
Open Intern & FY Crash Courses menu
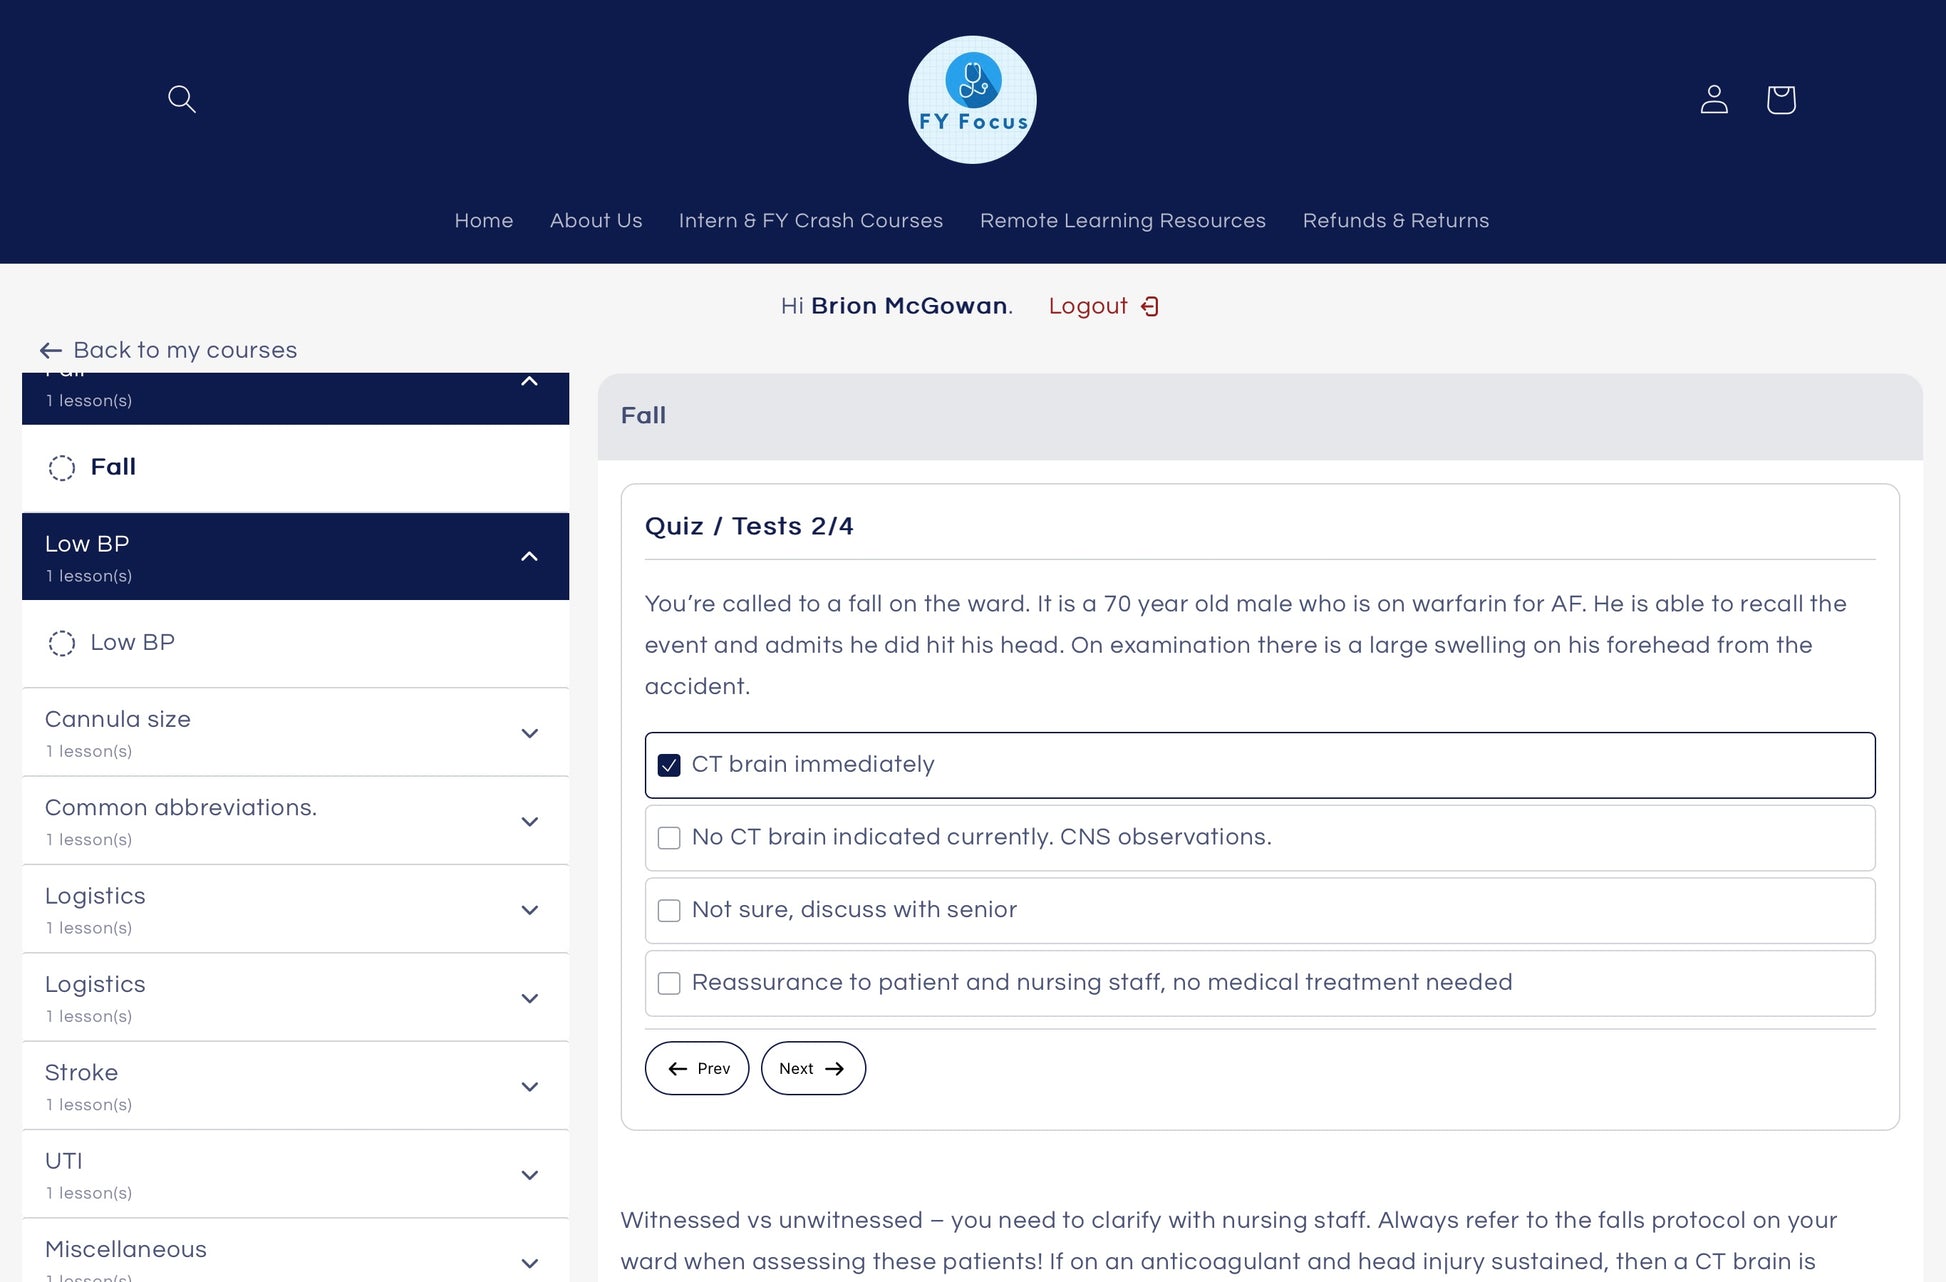coord(810,220)
